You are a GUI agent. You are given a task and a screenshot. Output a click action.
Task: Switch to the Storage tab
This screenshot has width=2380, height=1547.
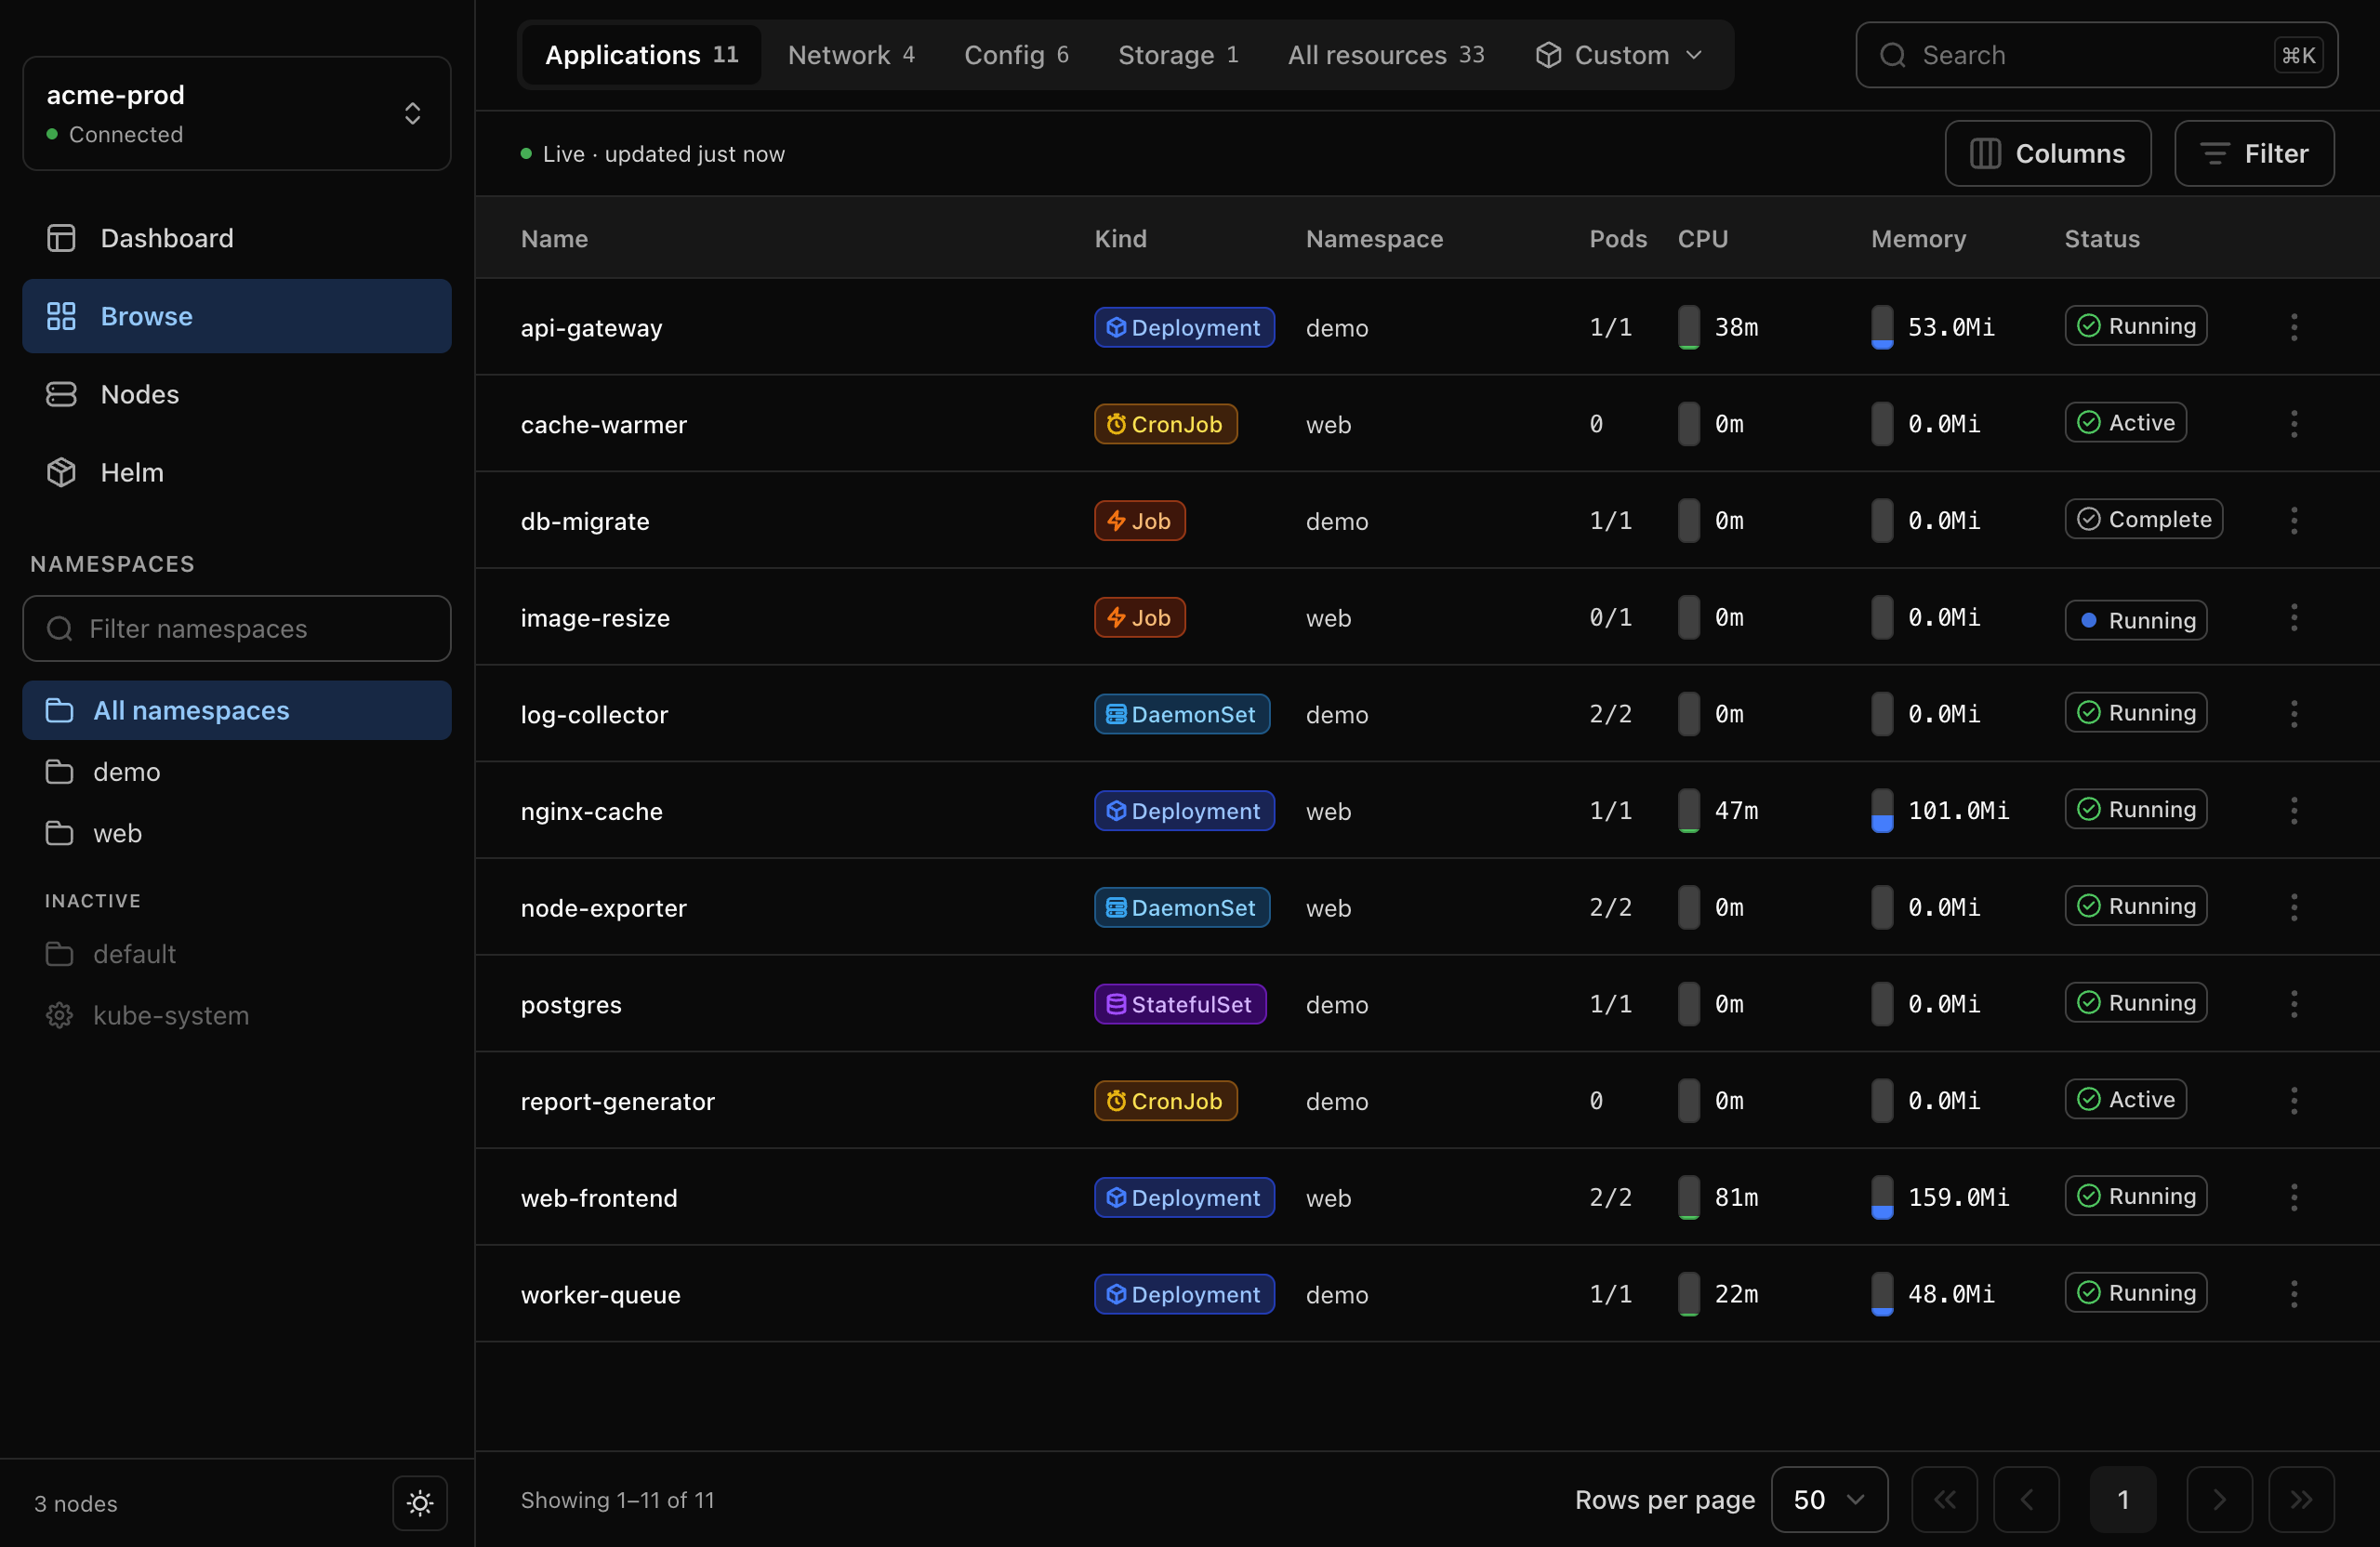point(1178,55)
